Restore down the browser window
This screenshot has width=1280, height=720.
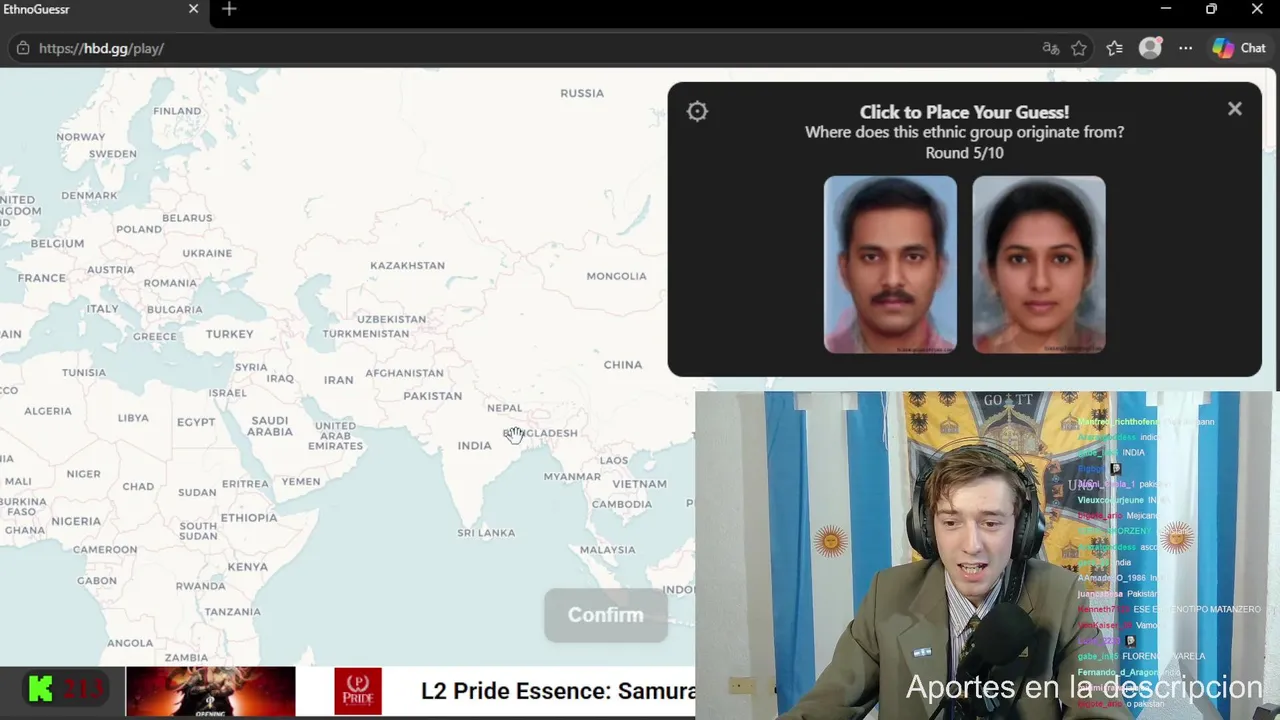(1211, 9)
